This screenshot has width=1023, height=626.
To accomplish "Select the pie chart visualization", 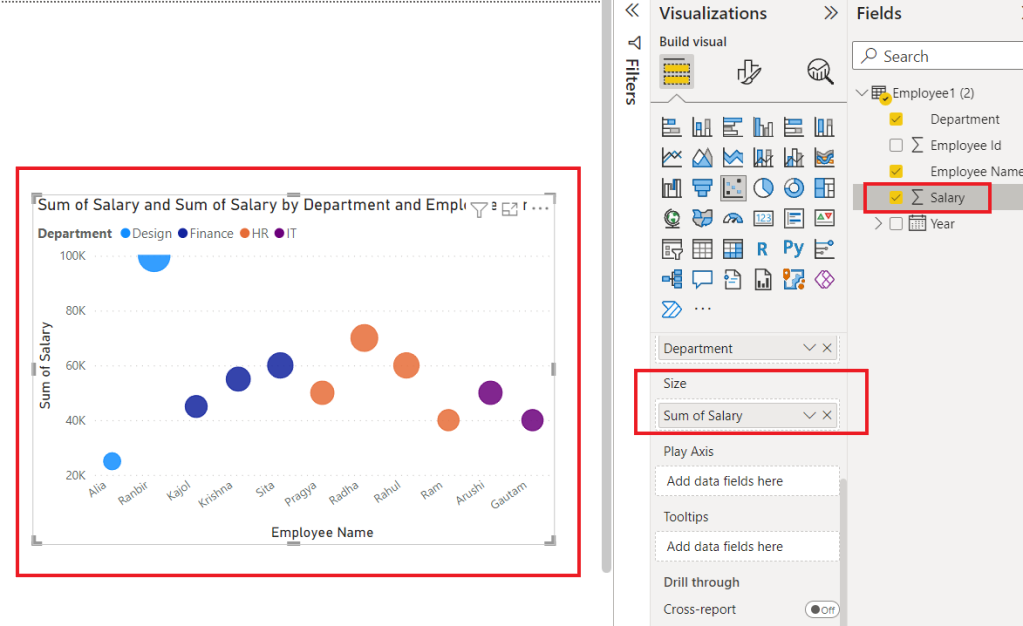I will (x=762, y=186).
